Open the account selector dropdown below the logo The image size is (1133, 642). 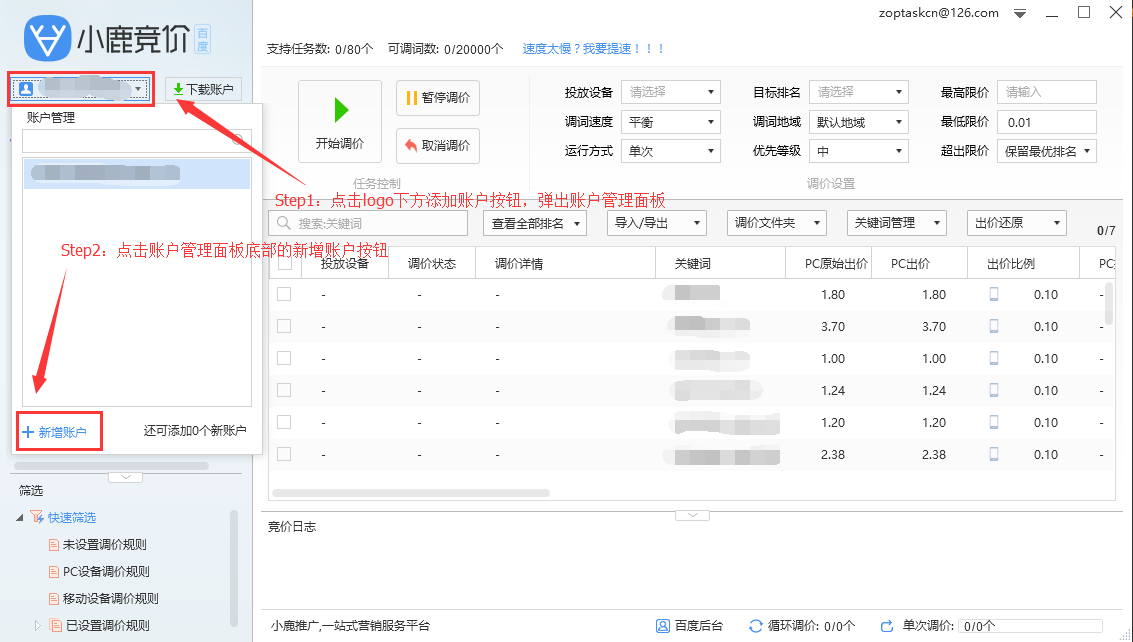139,89
